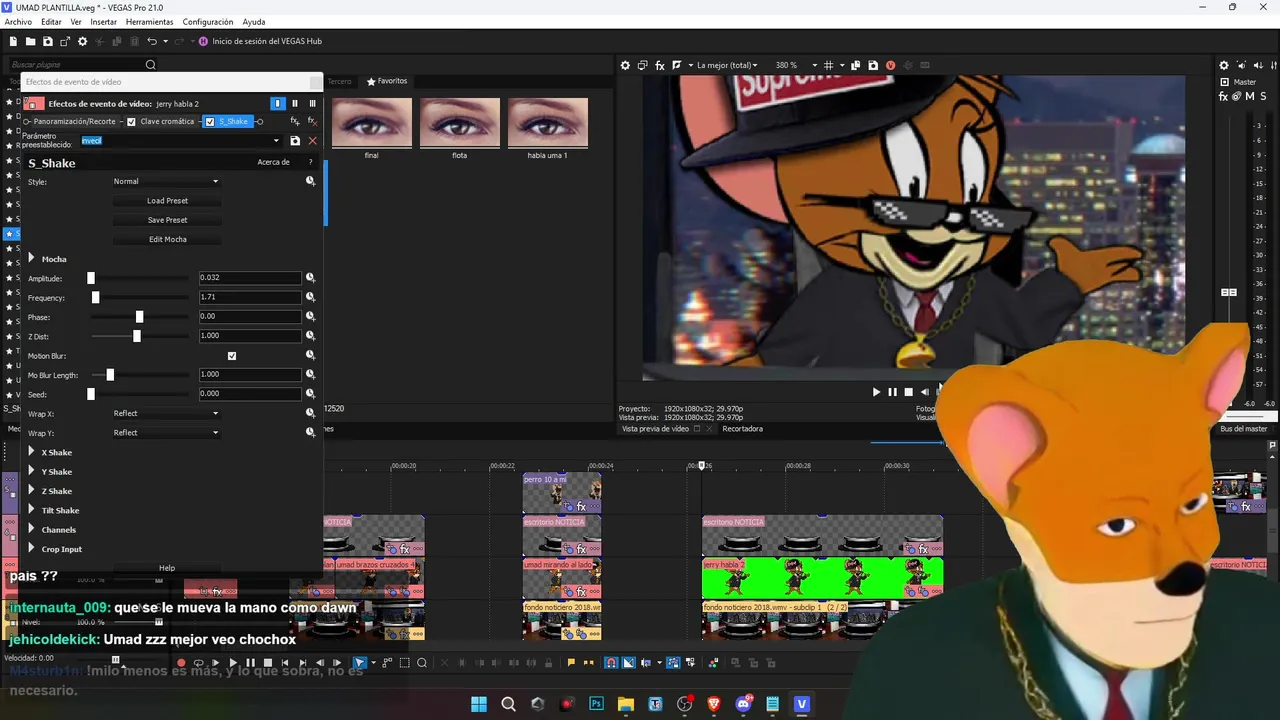
Task: Show overlays grid icon in preview
Action: [829, 65]
